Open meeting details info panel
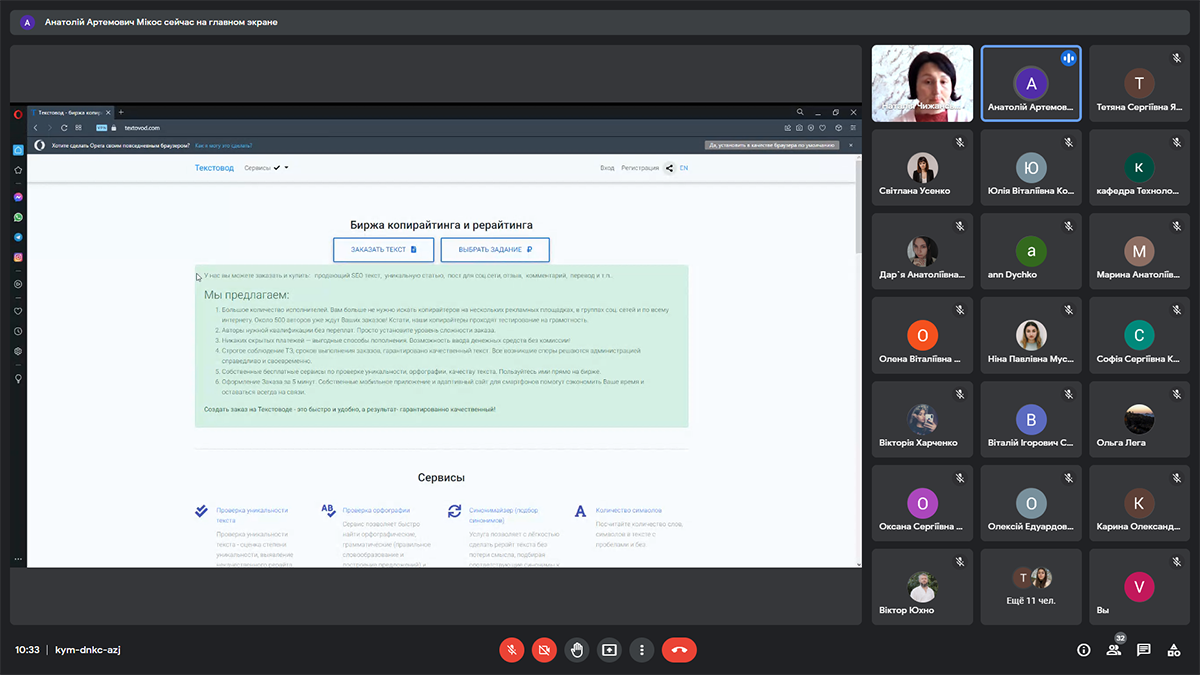This screenshot has height=675, width=1200. (1083, 650)
